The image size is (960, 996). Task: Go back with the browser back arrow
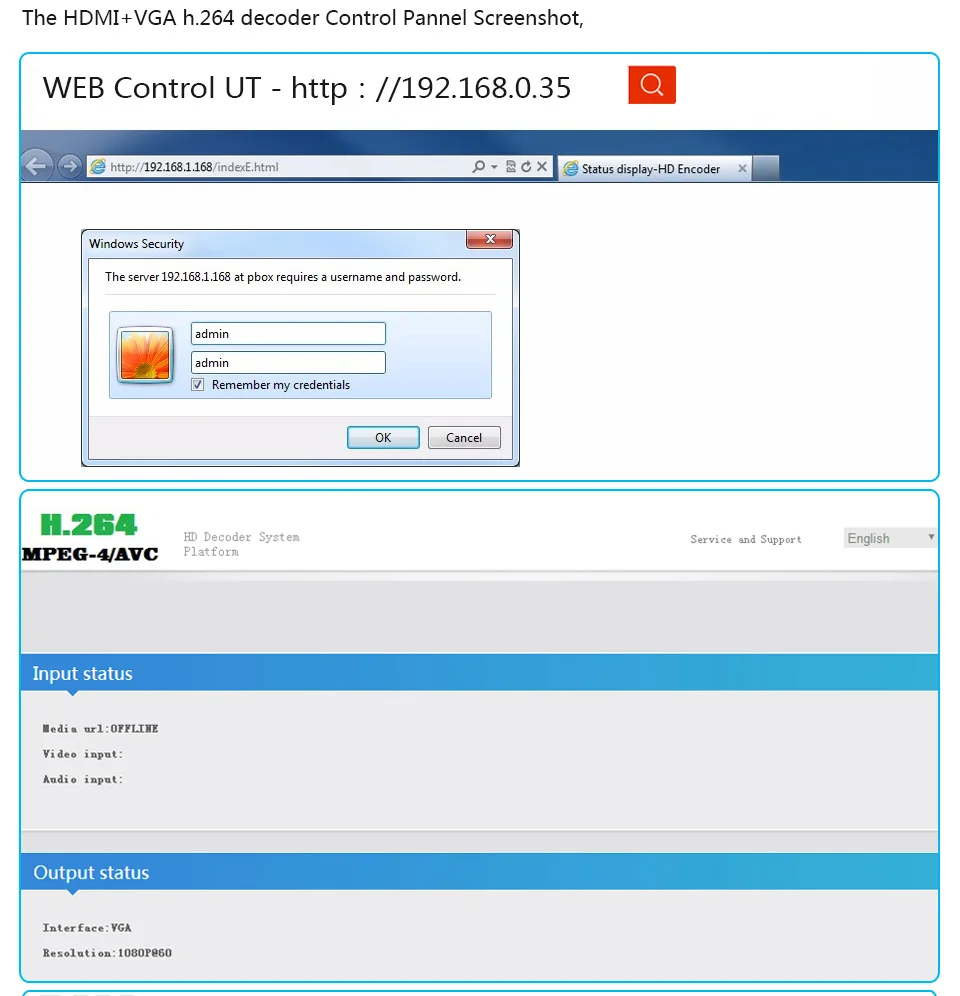click(37, 166)
